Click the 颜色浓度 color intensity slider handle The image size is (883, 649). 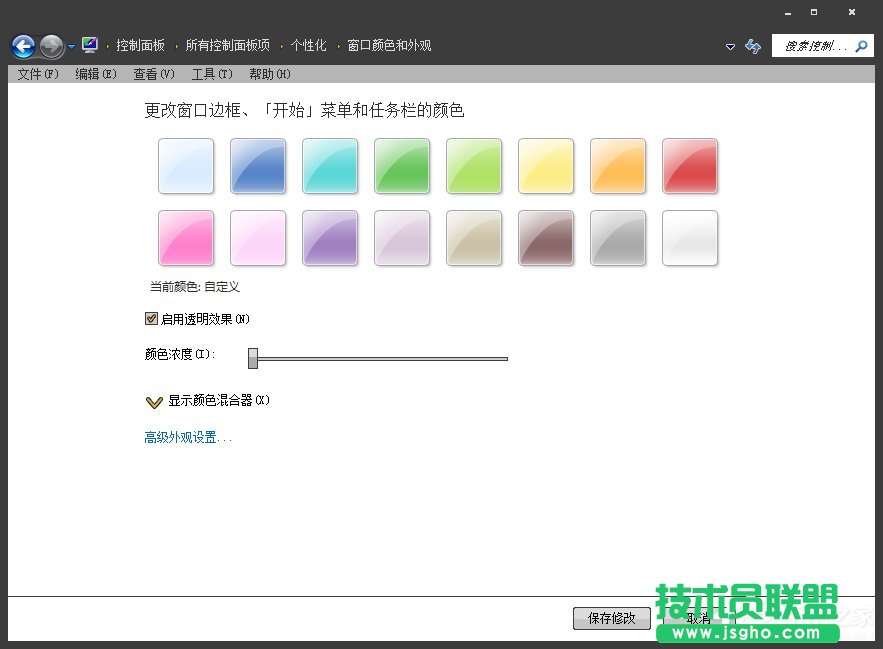point(253,358)
